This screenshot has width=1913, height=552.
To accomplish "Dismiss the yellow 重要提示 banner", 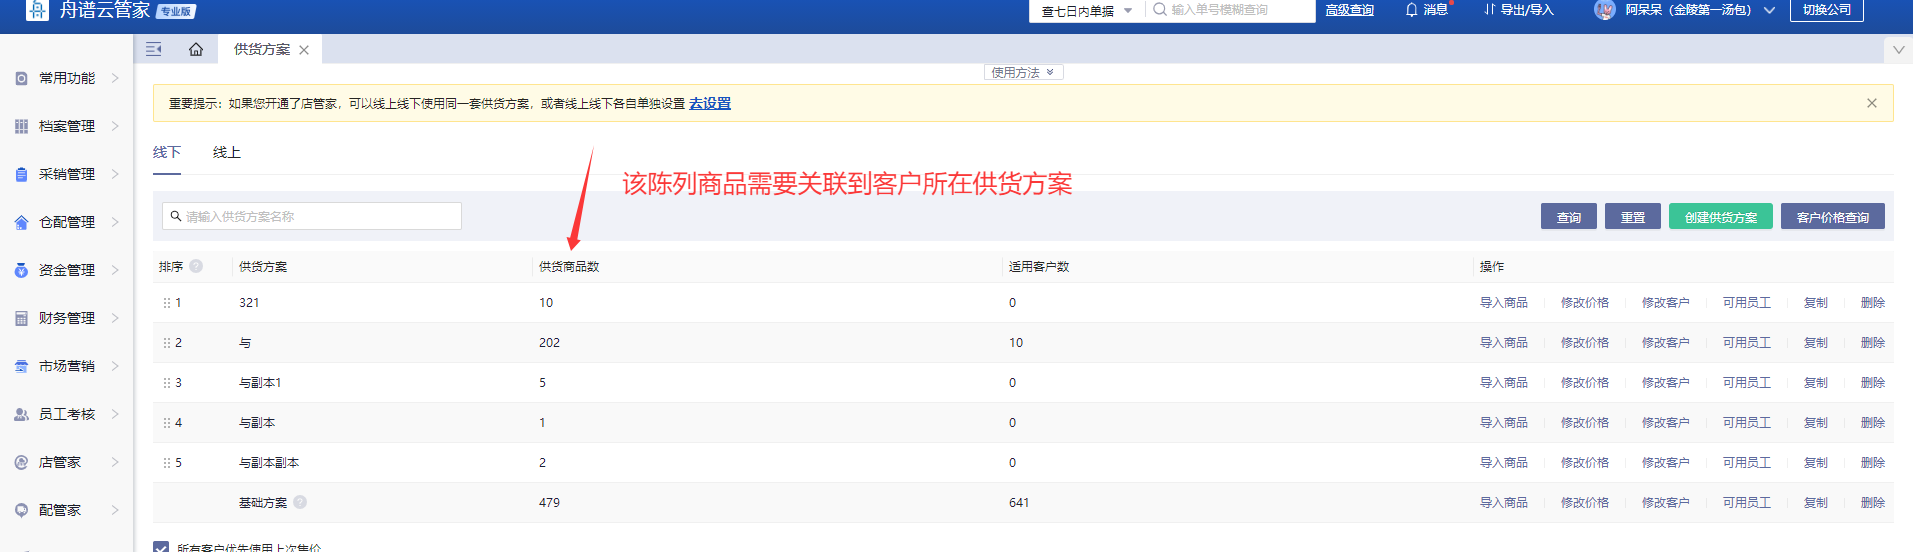I will pyautogui.click(x=1871, y=103).
